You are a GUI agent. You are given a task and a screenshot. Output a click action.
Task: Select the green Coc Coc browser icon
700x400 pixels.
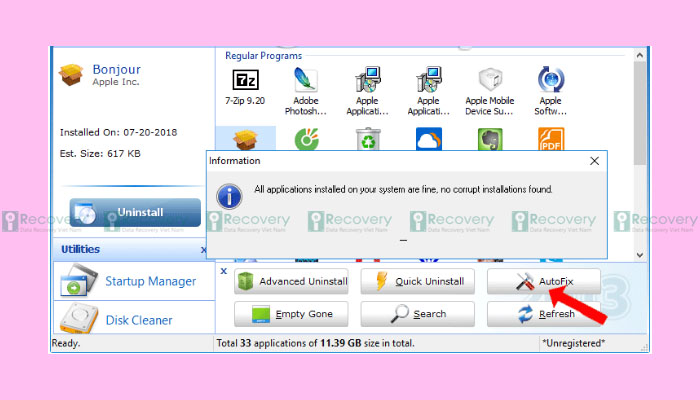[307, 139]
